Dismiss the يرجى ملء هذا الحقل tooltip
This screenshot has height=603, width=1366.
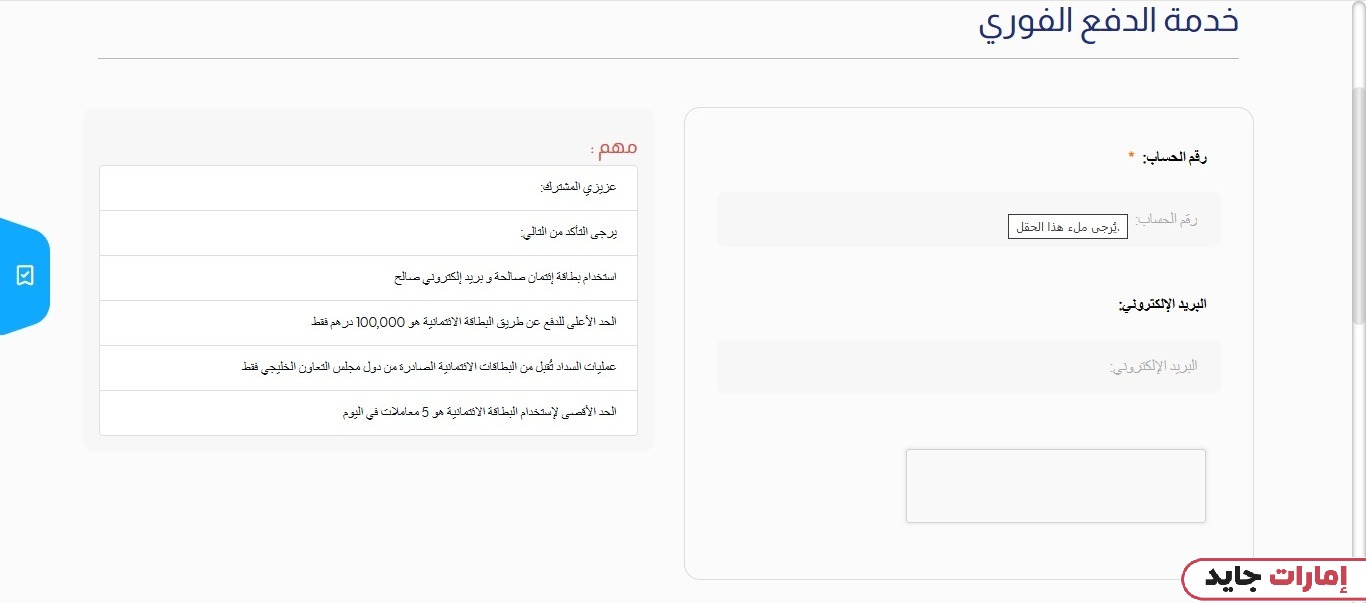click(1066, 226)
